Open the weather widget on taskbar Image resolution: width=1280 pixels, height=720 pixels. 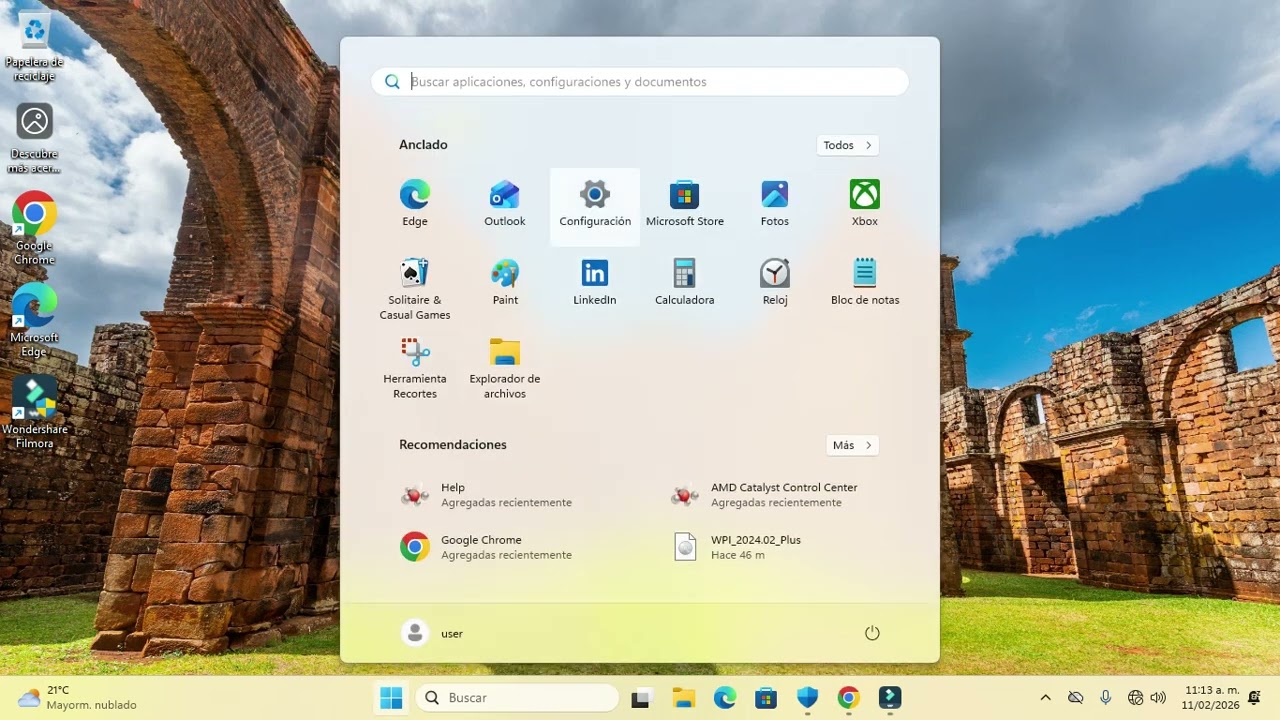click(x=77, y=697)
